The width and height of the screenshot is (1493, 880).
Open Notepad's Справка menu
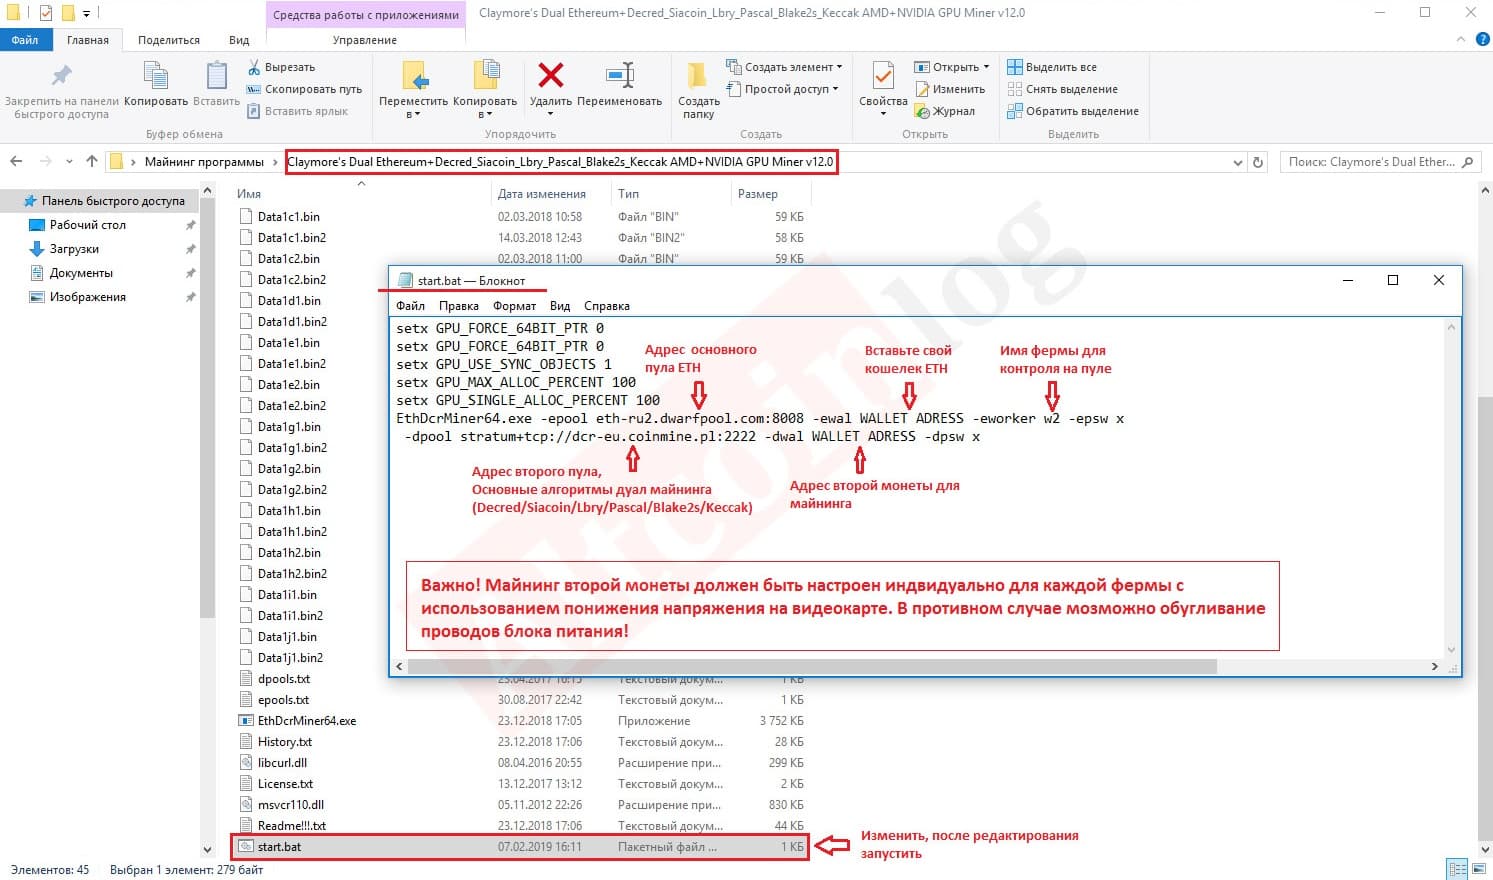click(607, 306)
